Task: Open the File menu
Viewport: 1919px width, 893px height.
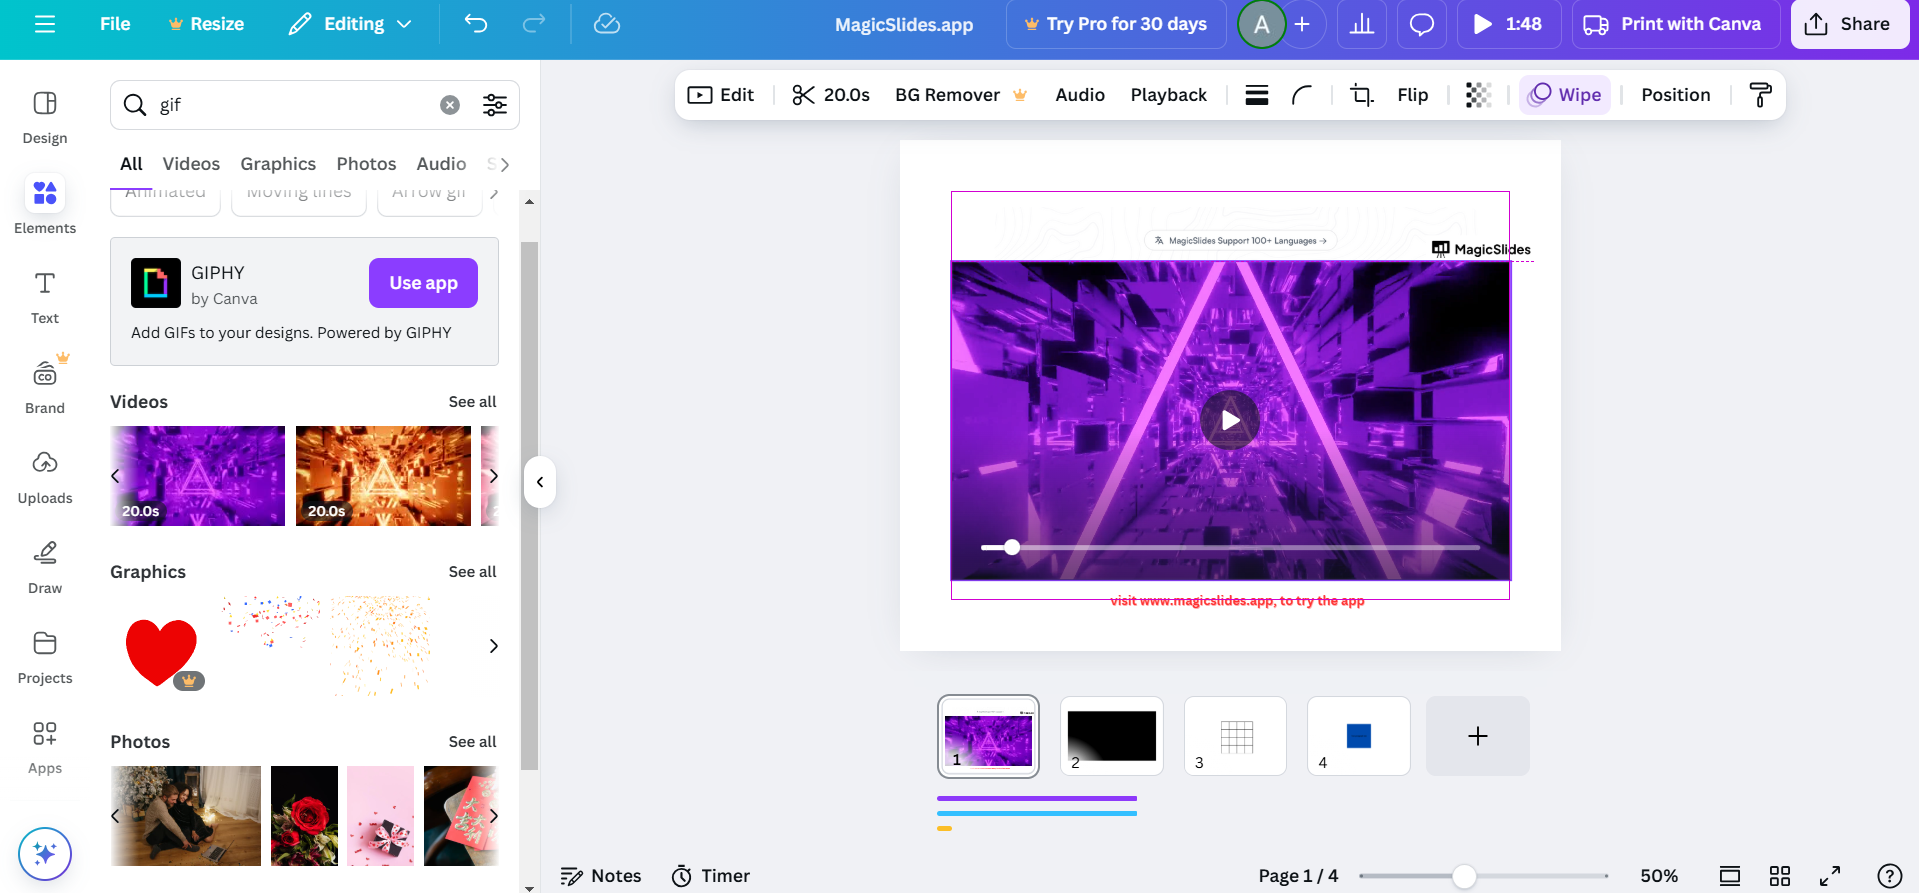Action: (x=115, y=24)
